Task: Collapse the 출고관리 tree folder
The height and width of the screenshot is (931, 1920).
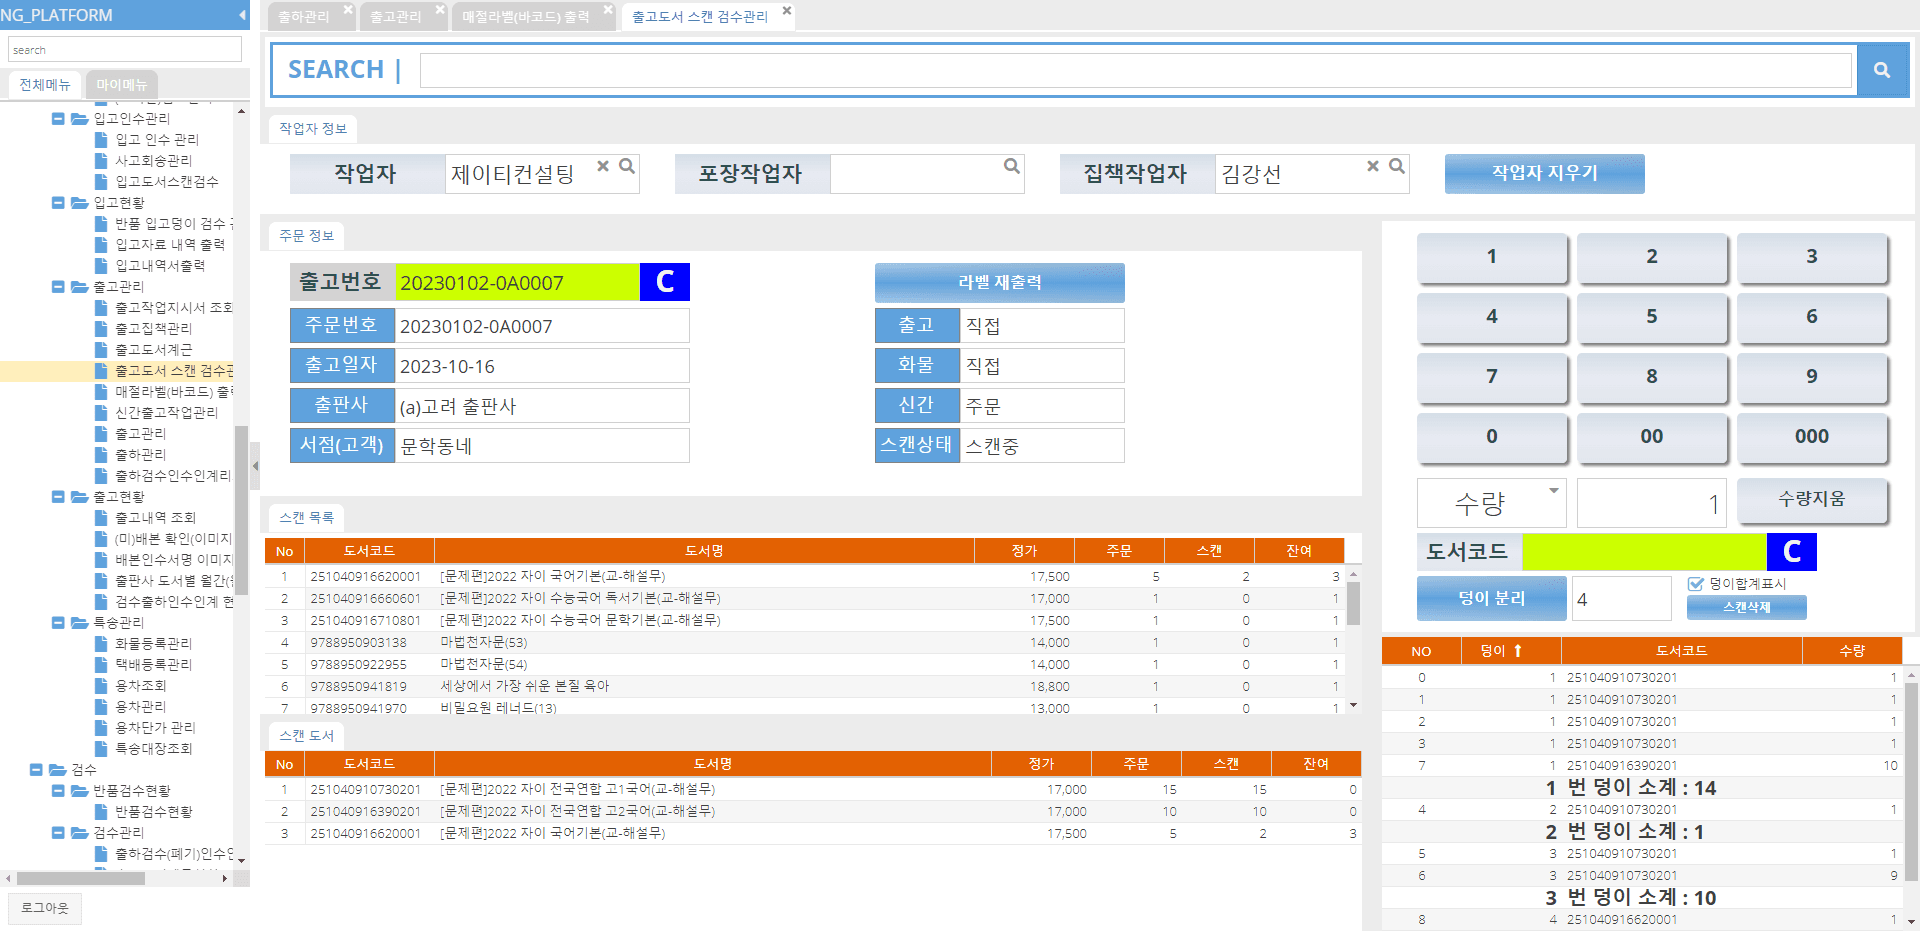Action: [x=58, y=287]
